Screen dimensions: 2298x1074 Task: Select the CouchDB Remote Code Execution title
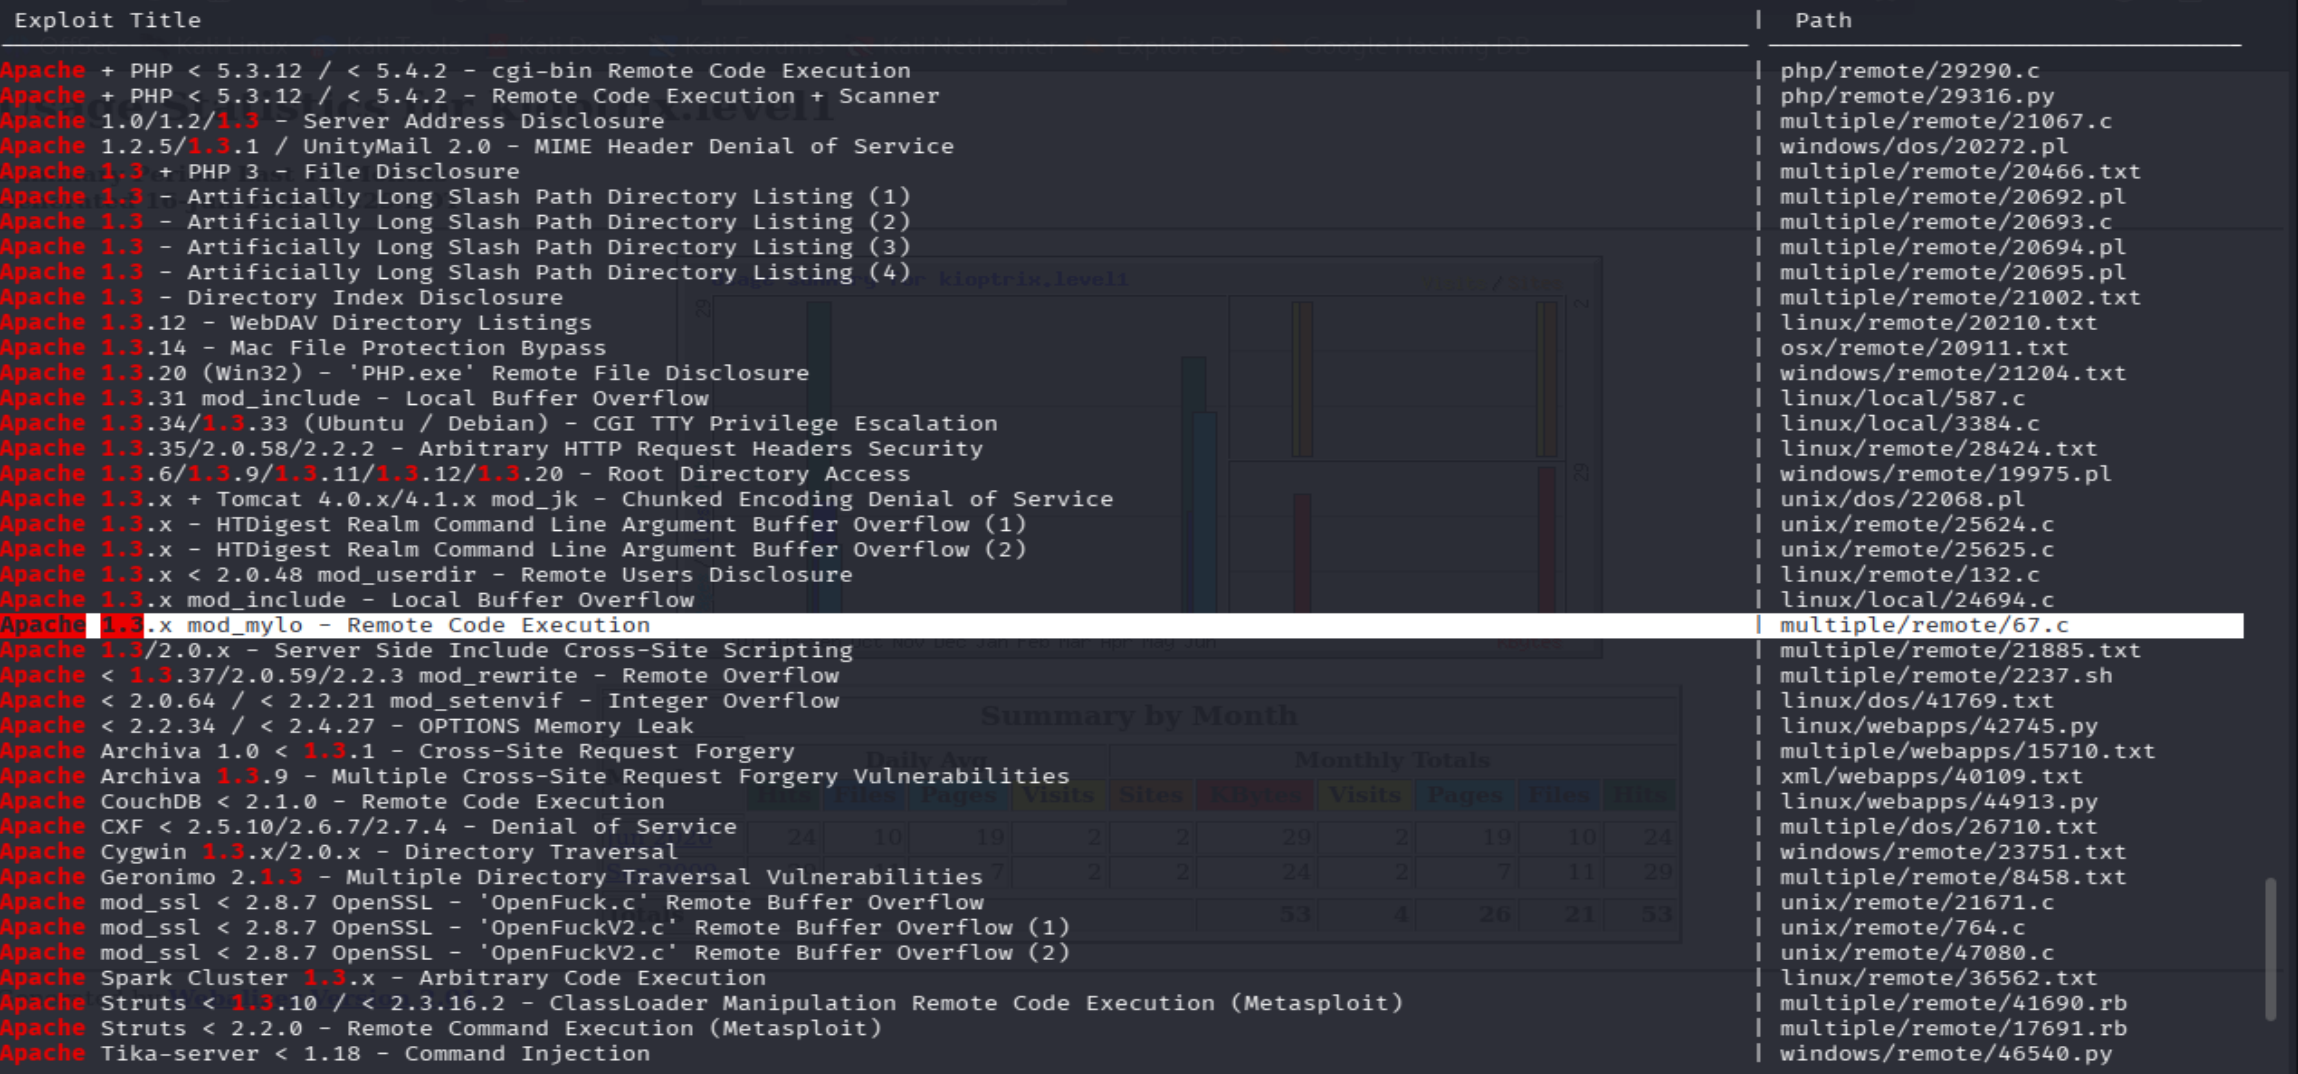[332, 801]
